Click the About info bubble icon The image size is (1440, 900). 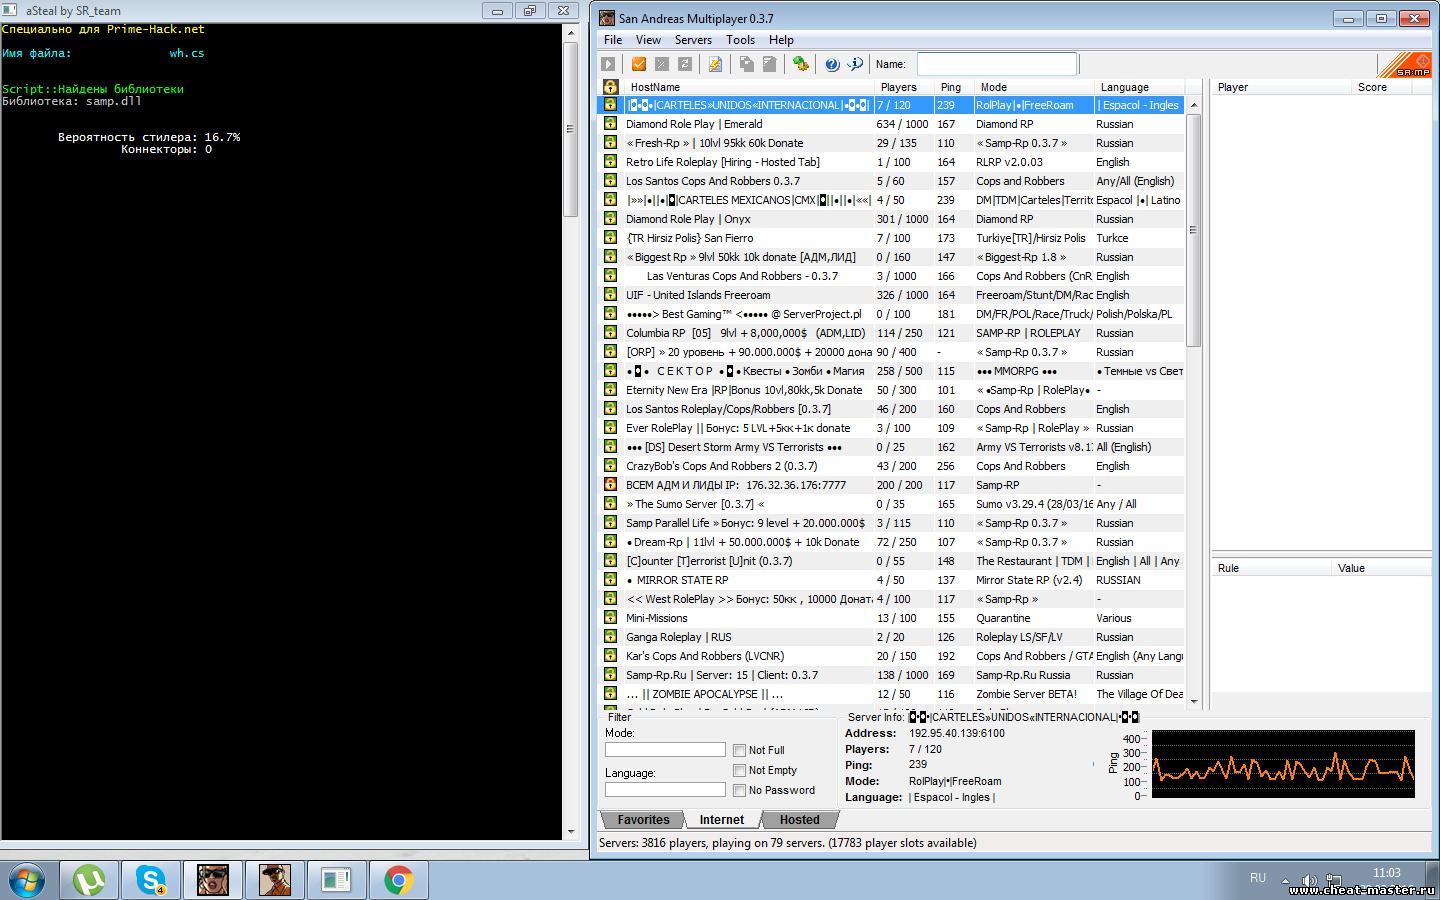[855, 64]
